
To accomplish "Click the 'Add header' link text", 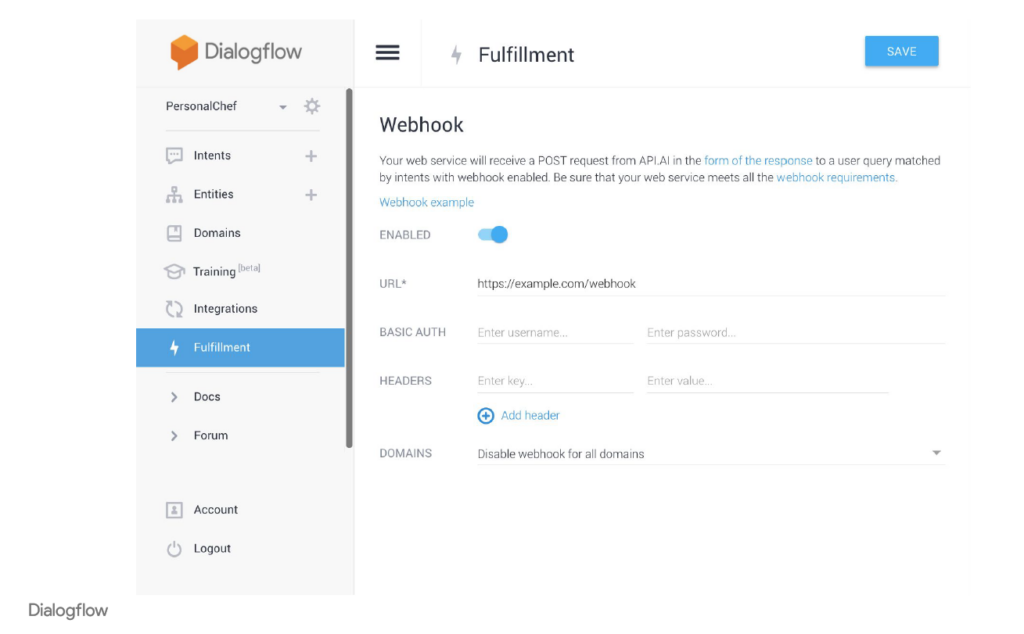I will pyautogui.click(x=530, y=415).
